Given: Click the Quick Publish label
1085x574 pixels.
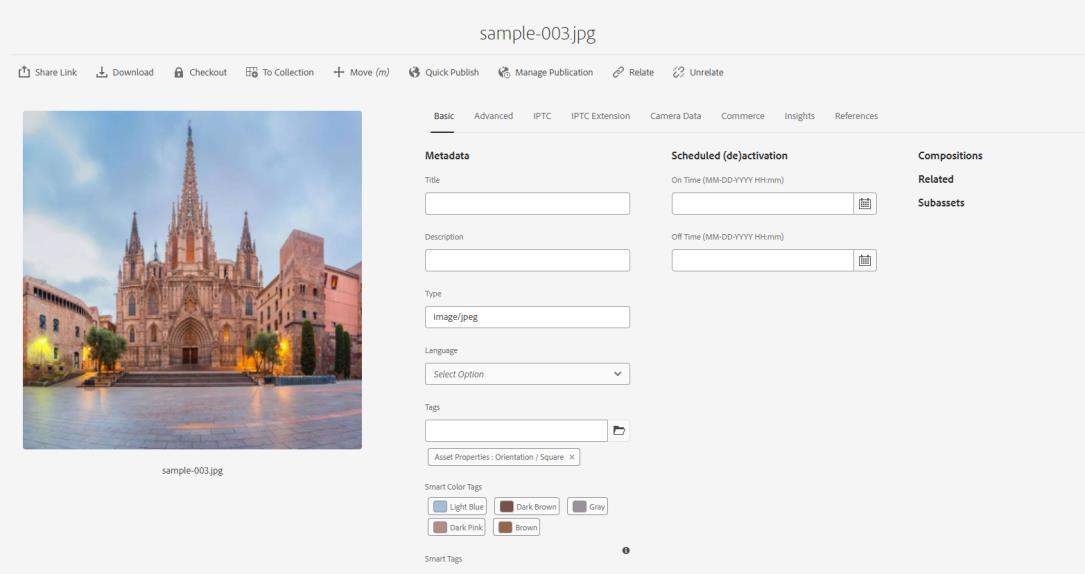Looking at the screenshot, I should click(x=452, y=72).
